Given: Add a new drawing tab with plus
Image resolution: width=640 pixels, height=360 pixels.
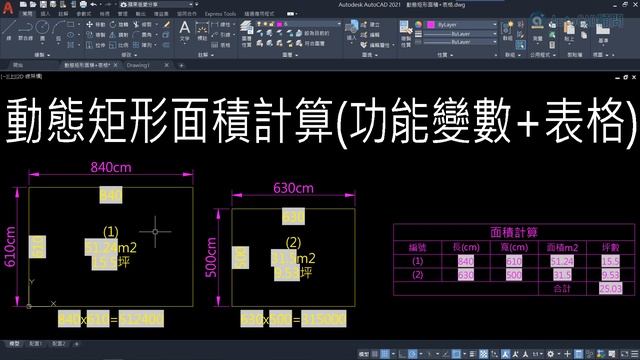Looking at the screenshot, I should (x=181, y=65).
